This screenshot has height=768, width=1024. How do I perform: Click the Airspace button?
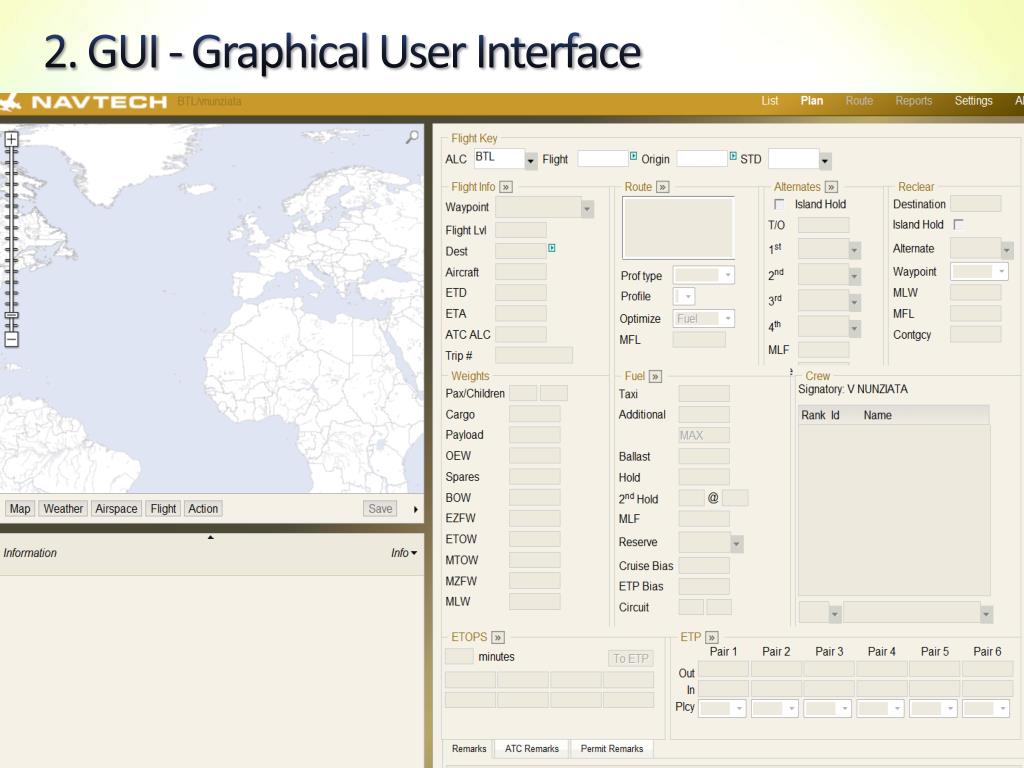pos(116,509)
